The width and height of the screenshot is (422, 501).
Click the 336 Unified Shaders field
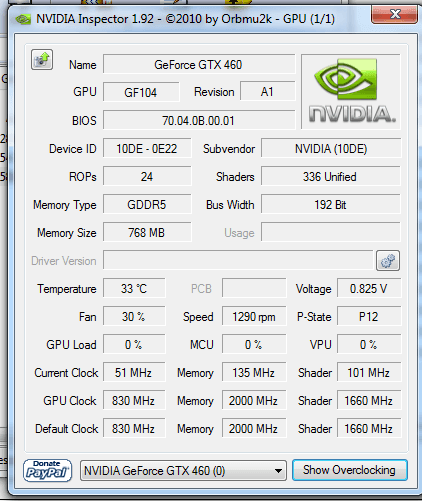pos(331,176)
